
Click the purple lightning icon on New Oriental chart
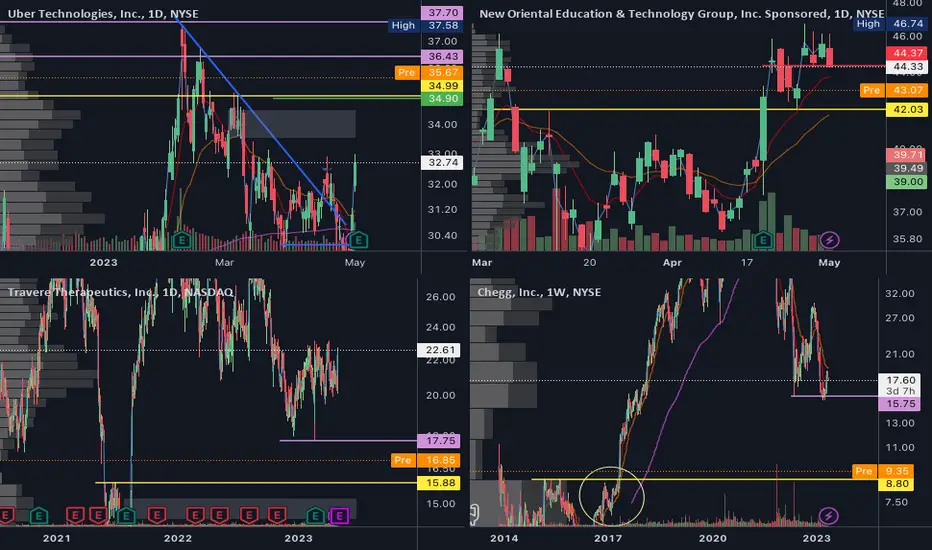pyautogui.click(x=830, y=240)
